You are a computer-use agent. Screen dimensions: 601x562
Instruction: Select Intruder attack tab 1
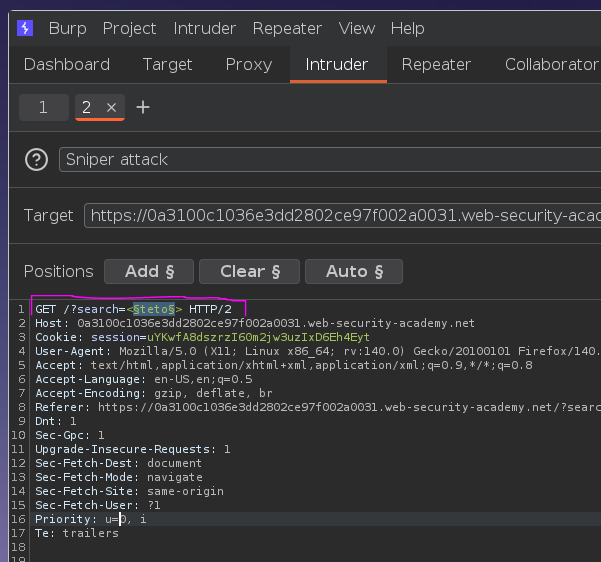click(44, 107)
